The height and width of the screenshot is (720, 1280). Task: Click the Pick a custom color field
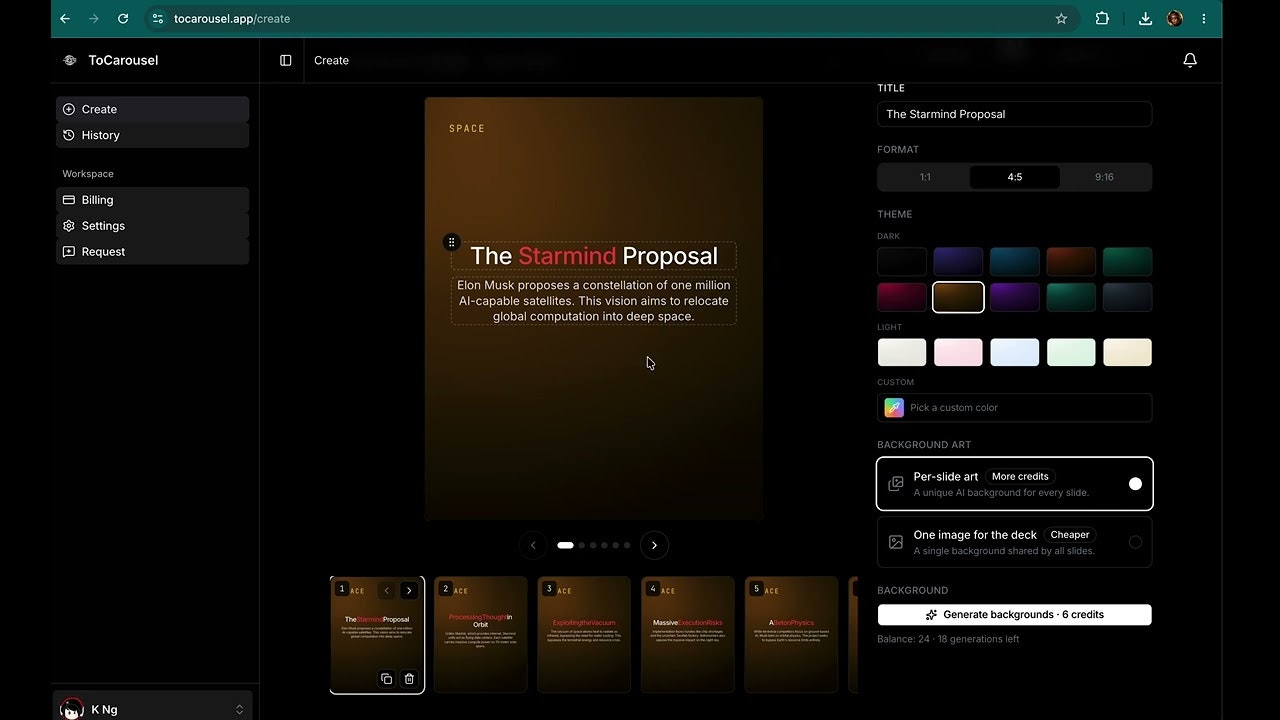click(x=1015, y=407)
